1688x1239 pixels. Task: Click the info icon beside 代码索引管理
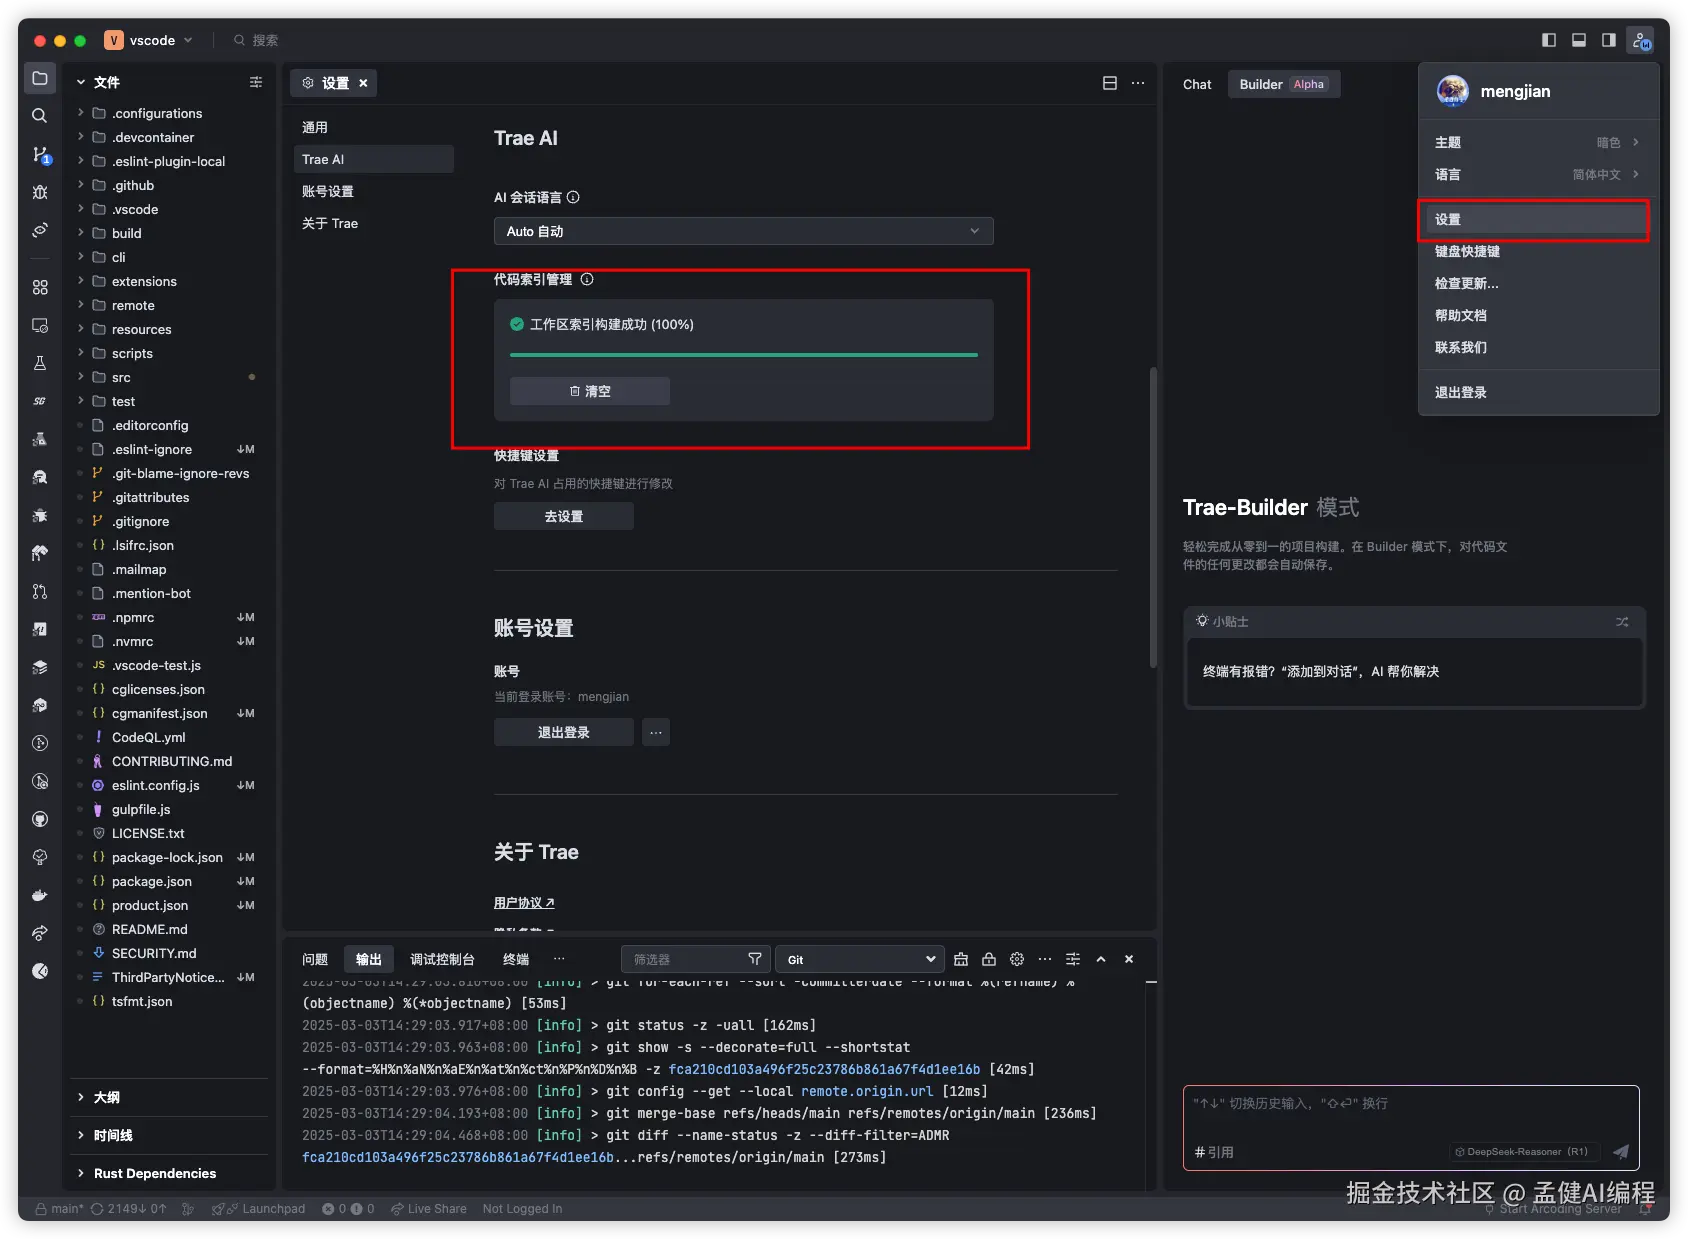[x=587, y=279]
